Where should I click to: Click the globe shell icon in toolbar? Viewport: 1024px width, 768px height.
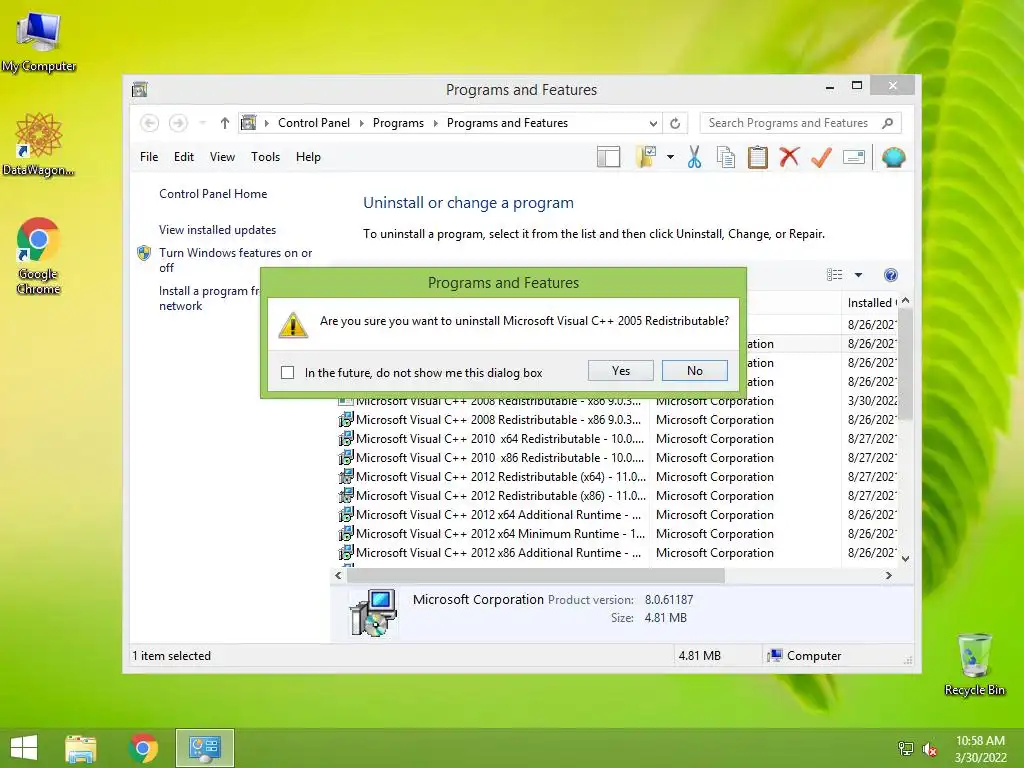[893, 157]
